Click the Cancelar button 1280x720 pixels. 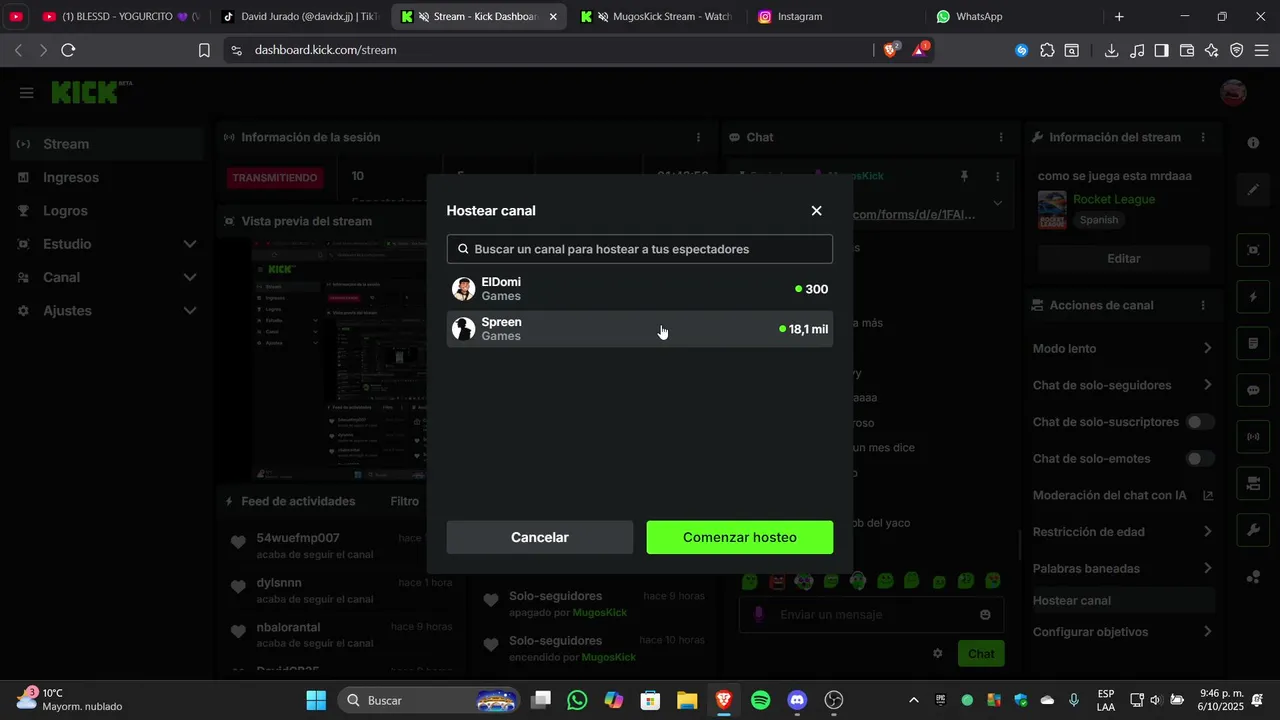tap(540, 537)
